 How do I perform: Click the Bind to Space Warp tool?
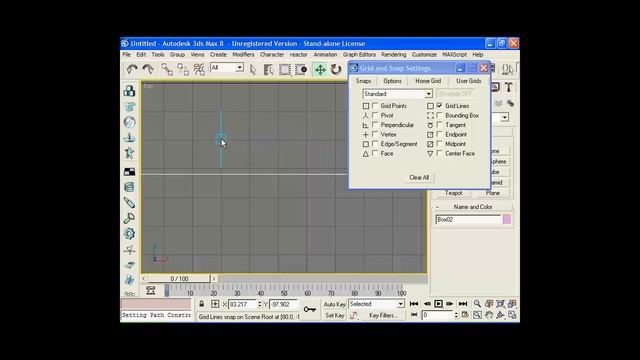(199, 69)
